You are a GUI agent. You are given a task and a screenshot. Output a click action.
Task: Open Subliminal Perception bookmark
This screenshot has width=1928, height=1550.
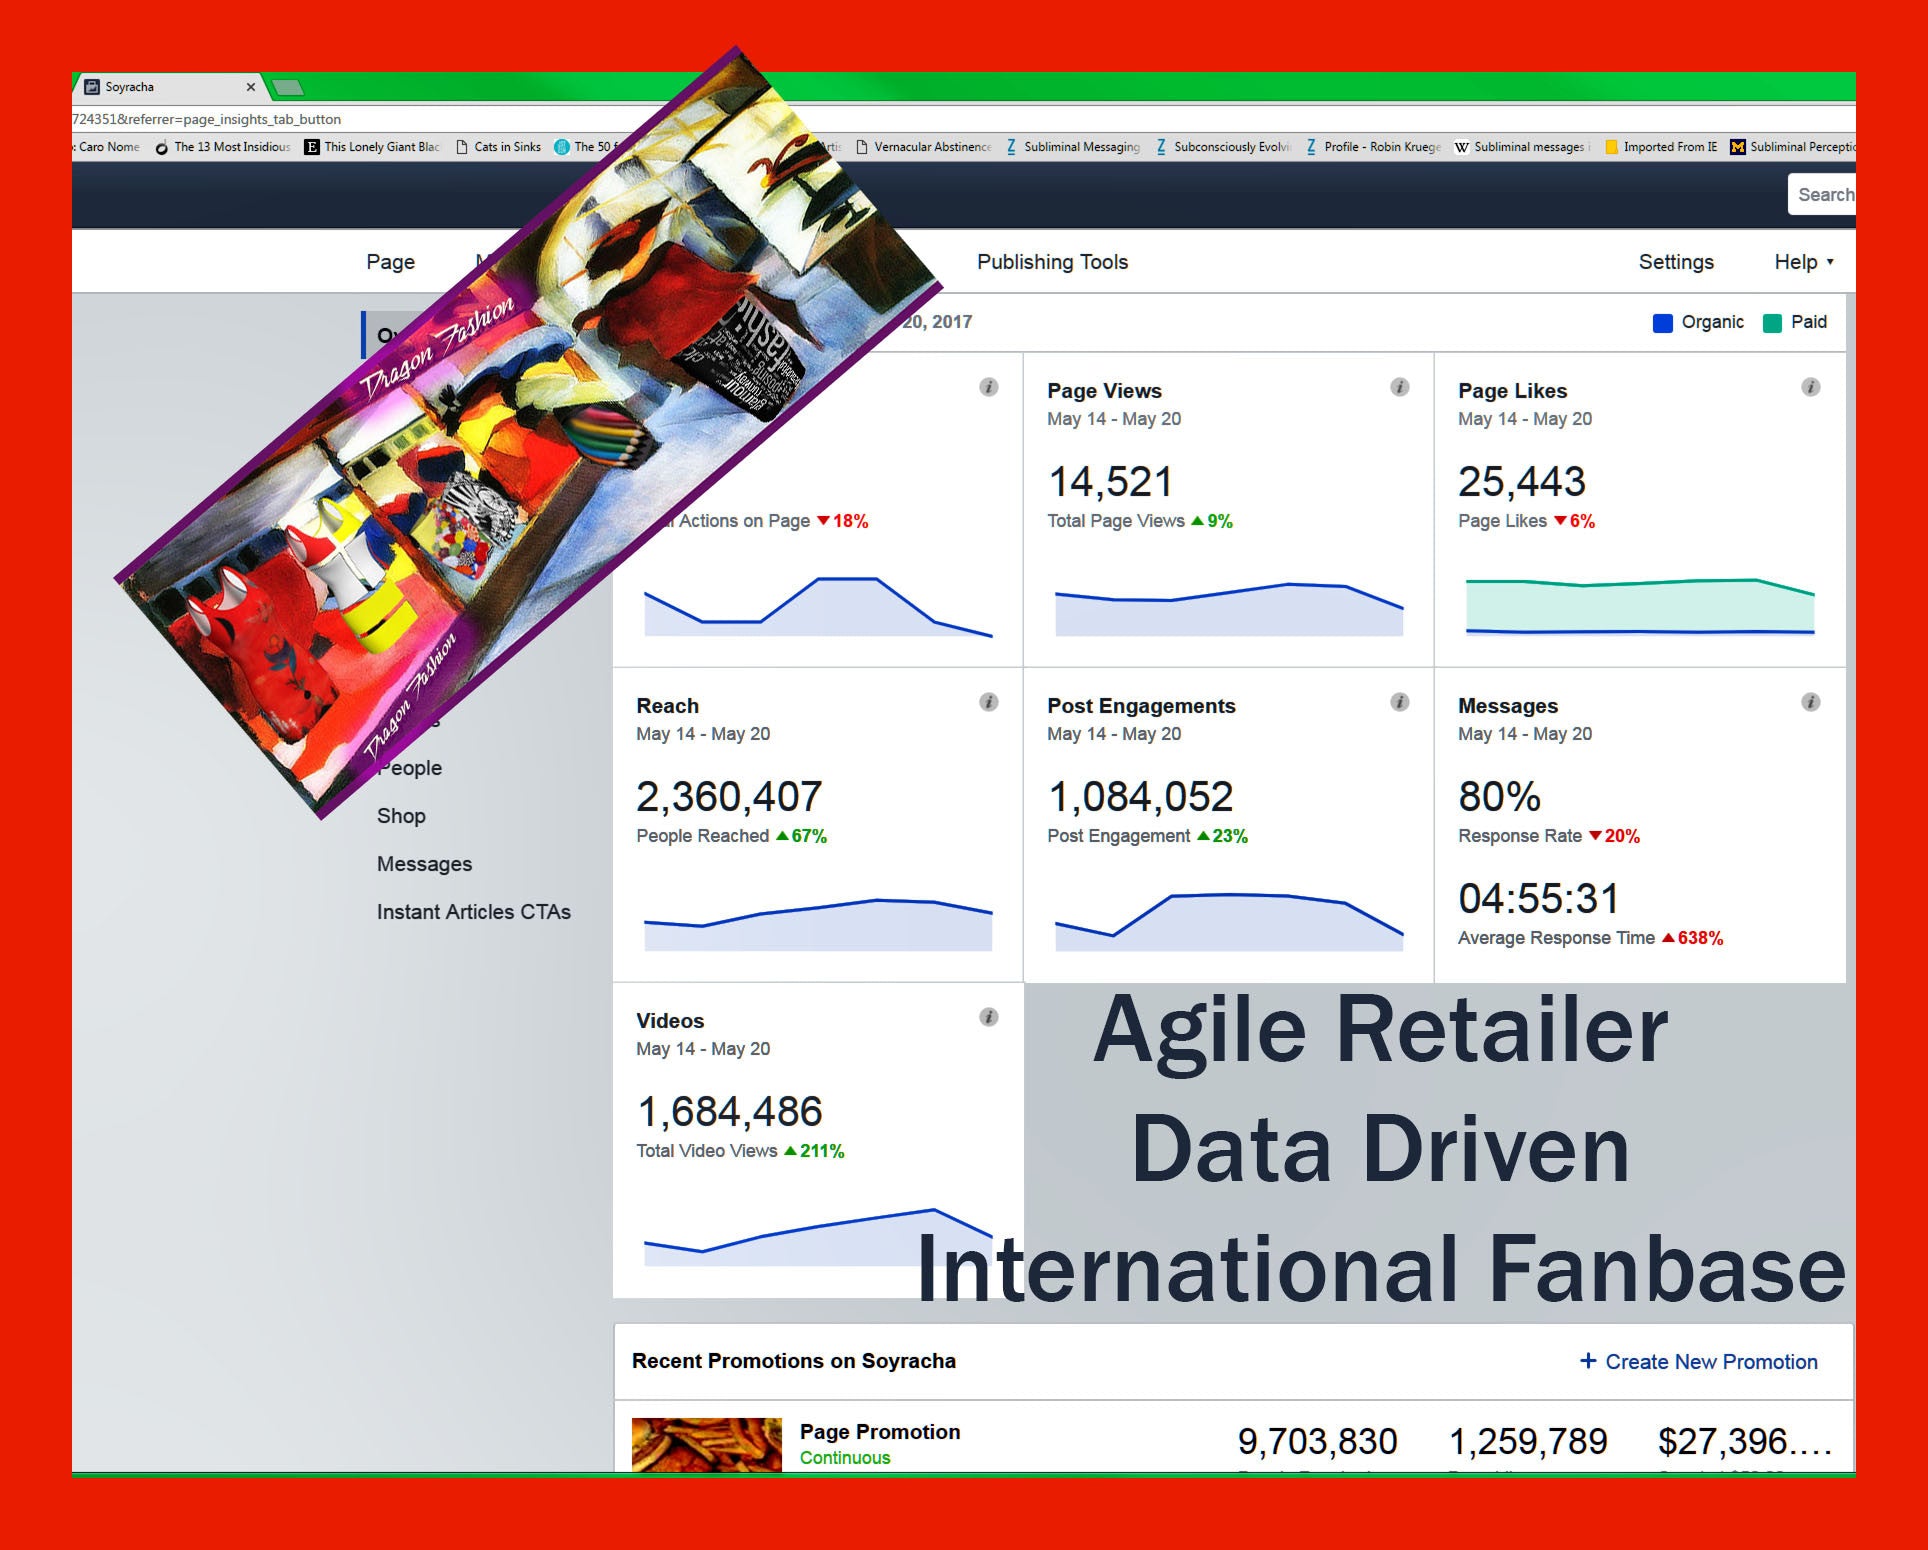1792,147
